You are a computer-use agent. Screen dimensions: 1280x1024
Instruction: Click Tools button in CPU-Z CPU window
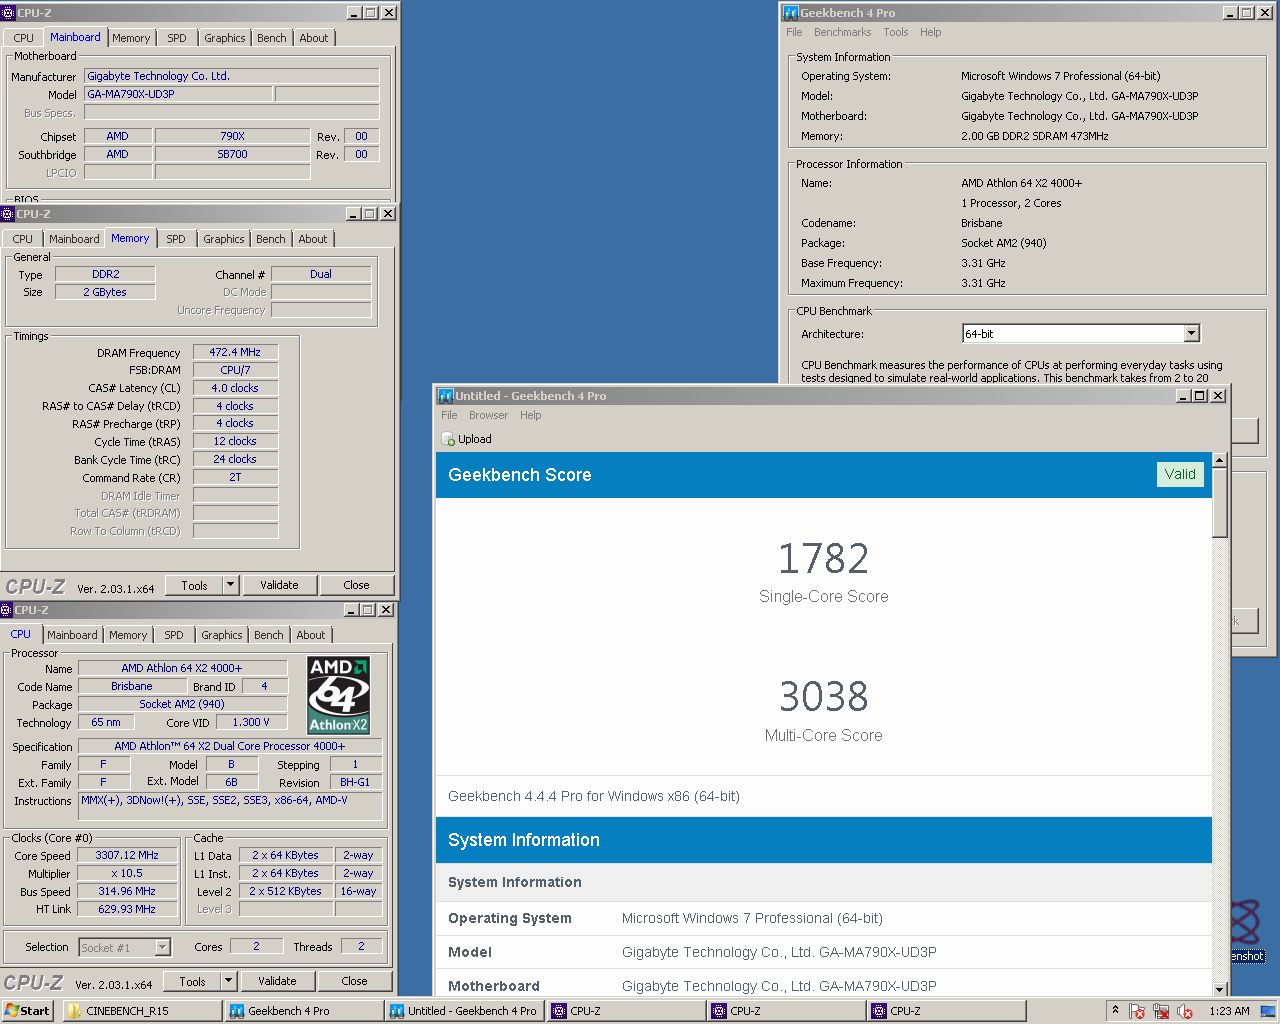coord(193,981)
